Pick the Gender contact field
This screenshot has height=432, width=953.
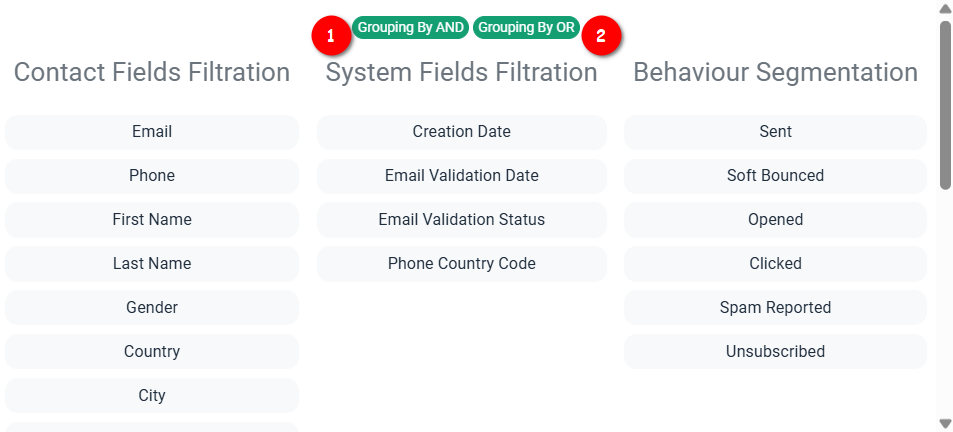pyautogui.click(x=152, y=307)
